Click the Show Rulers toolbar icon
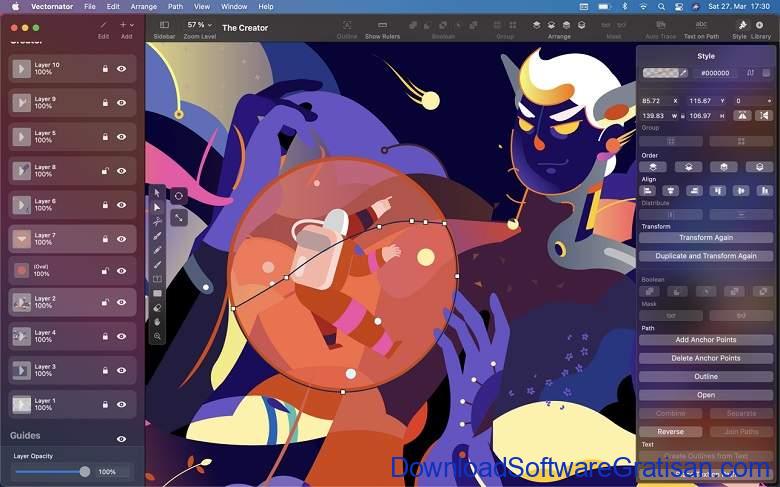Image resolution: width=780 pixels, height=487 pixels. [x=382, y=25]
